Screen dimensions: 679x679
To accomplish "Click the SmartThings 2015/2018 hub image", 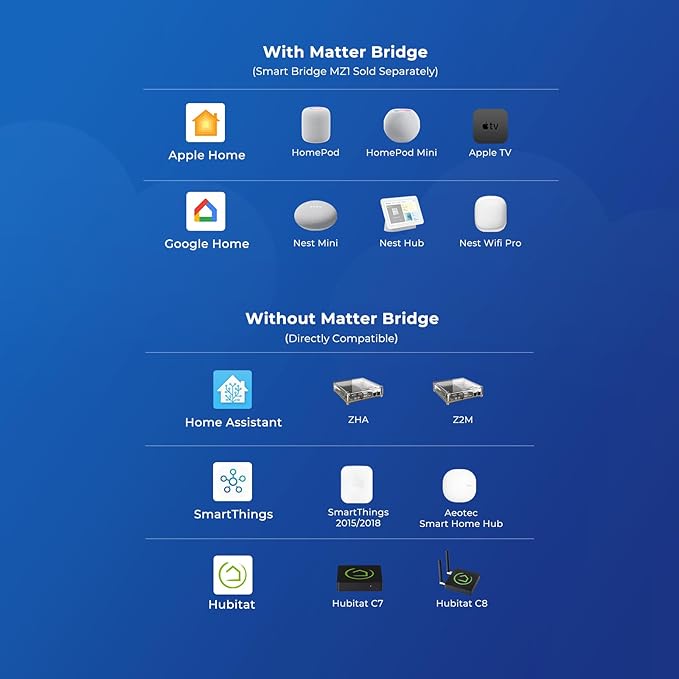I will point(357,484).
